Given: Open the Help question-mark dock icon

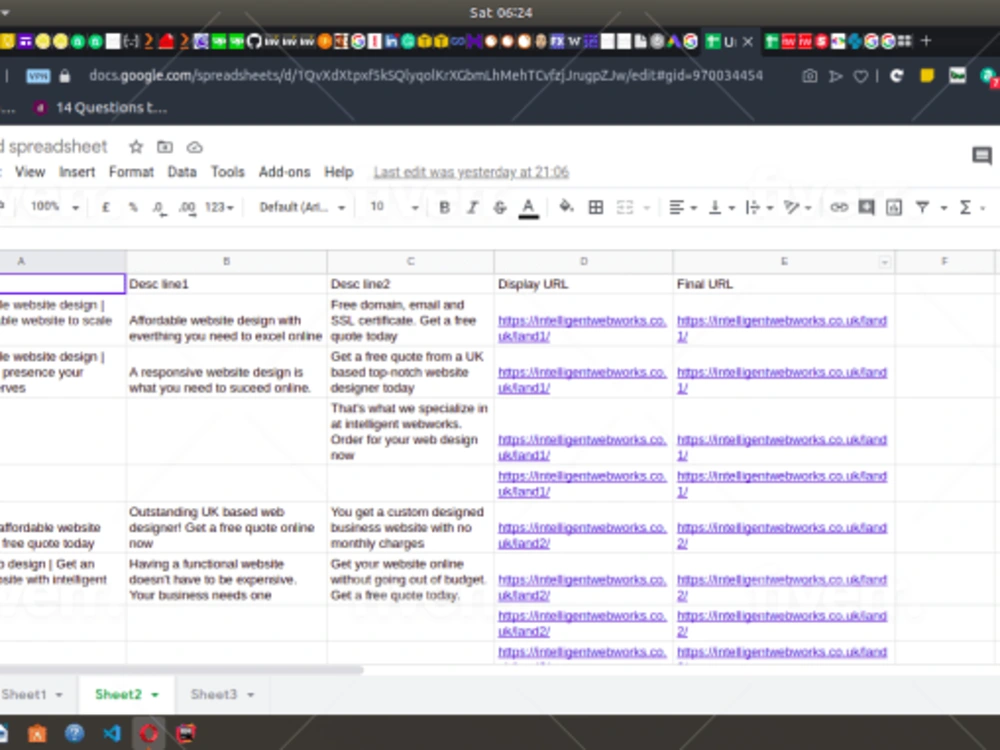Looking at the screenshot, I should 75,733.
